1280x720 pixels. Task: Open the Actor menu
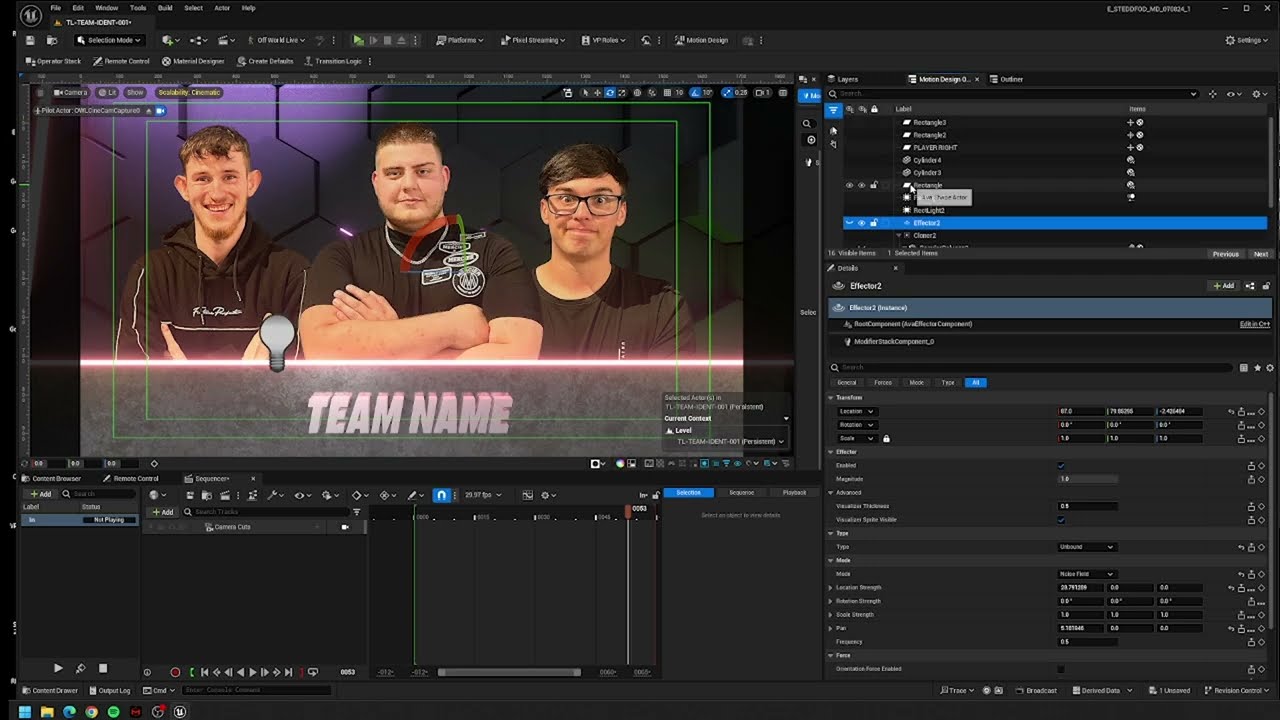(222, 8)
